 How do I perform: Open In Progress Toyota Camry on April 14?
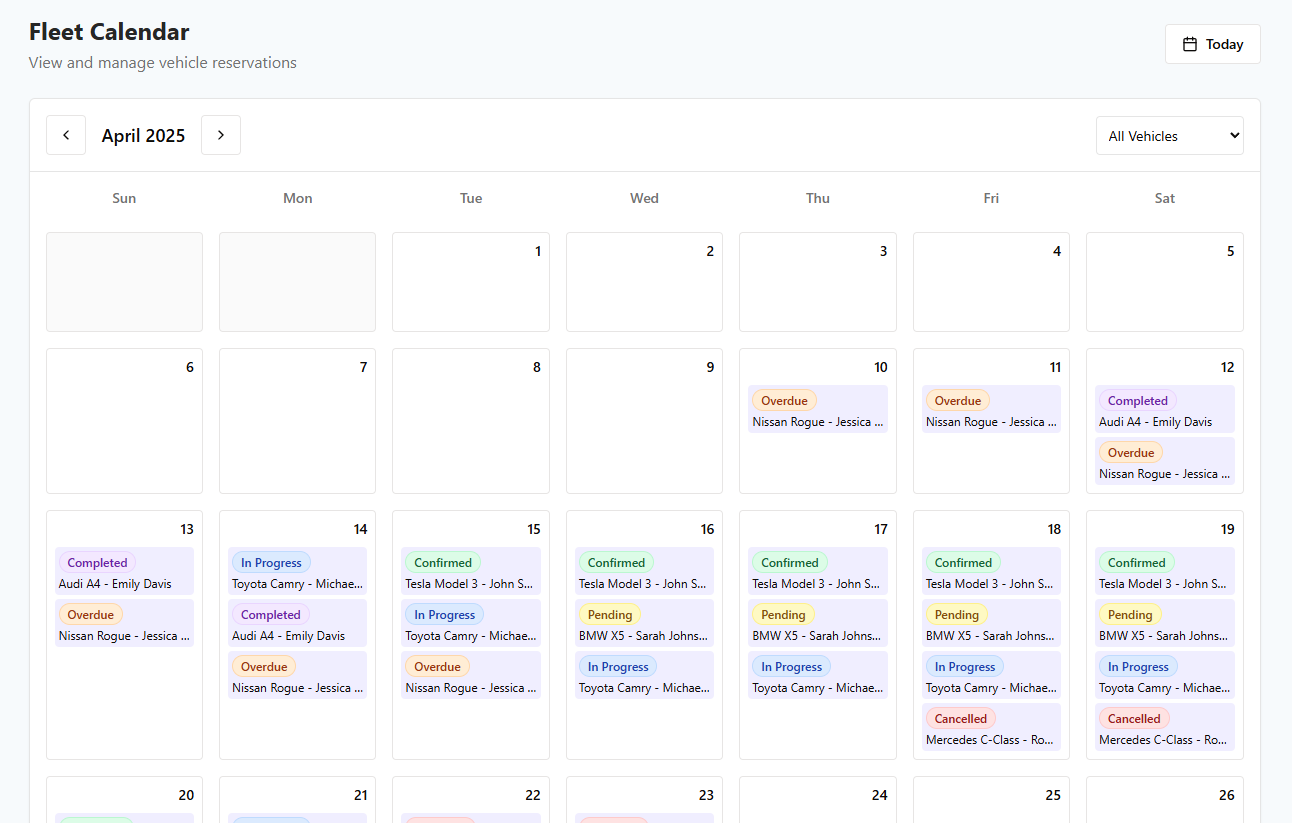click(x=298, y=573)
